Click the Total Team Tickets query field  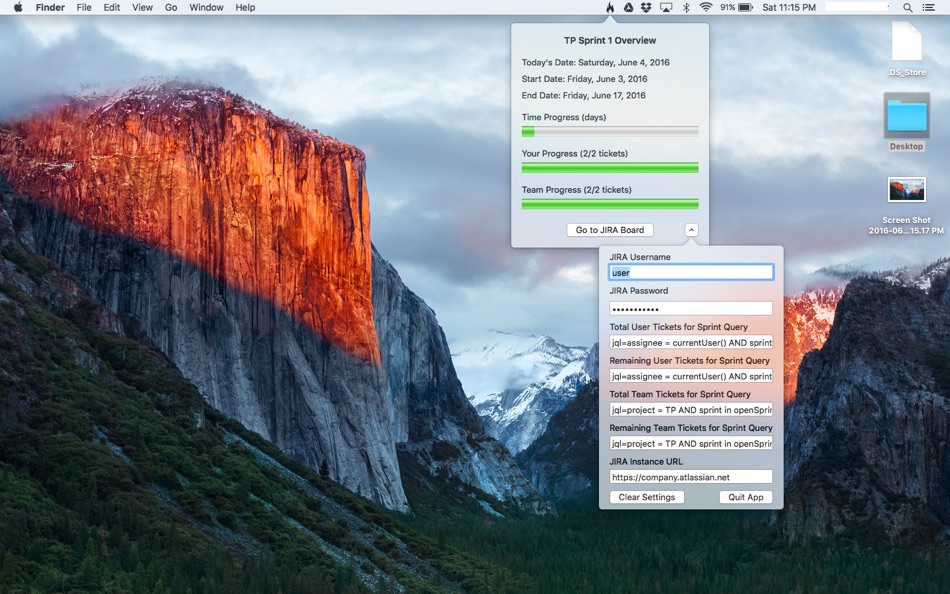coord(691,410)
